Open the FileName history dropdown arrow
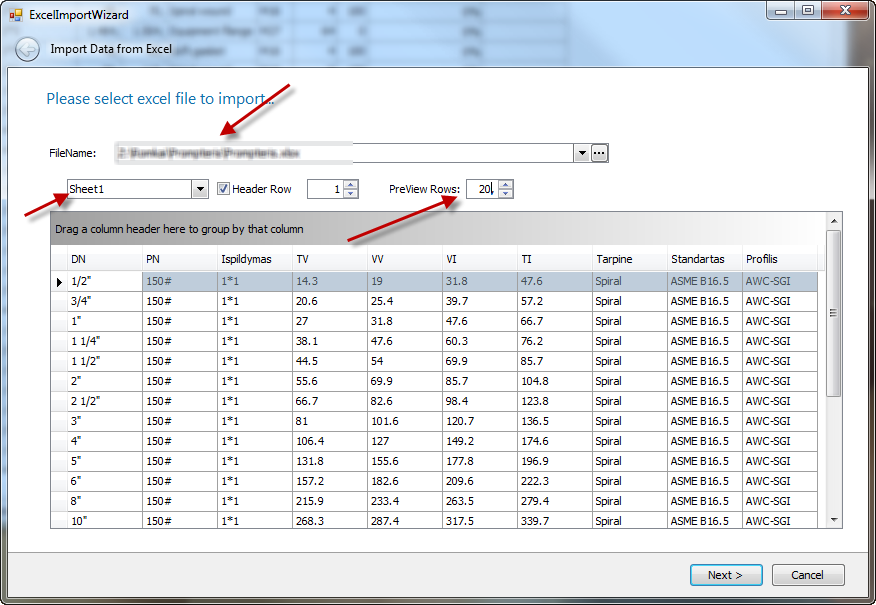The width and height of the screenshot is (876, 605). (x=582, y=153)
